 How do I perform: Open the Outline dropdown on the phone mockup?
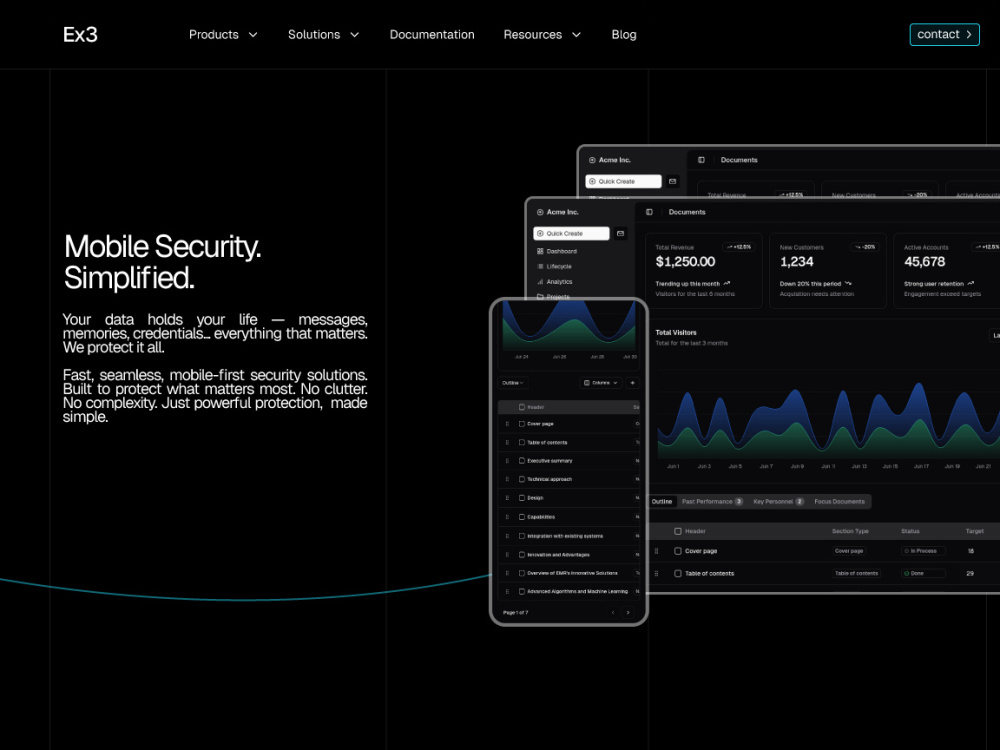[513, 383]
